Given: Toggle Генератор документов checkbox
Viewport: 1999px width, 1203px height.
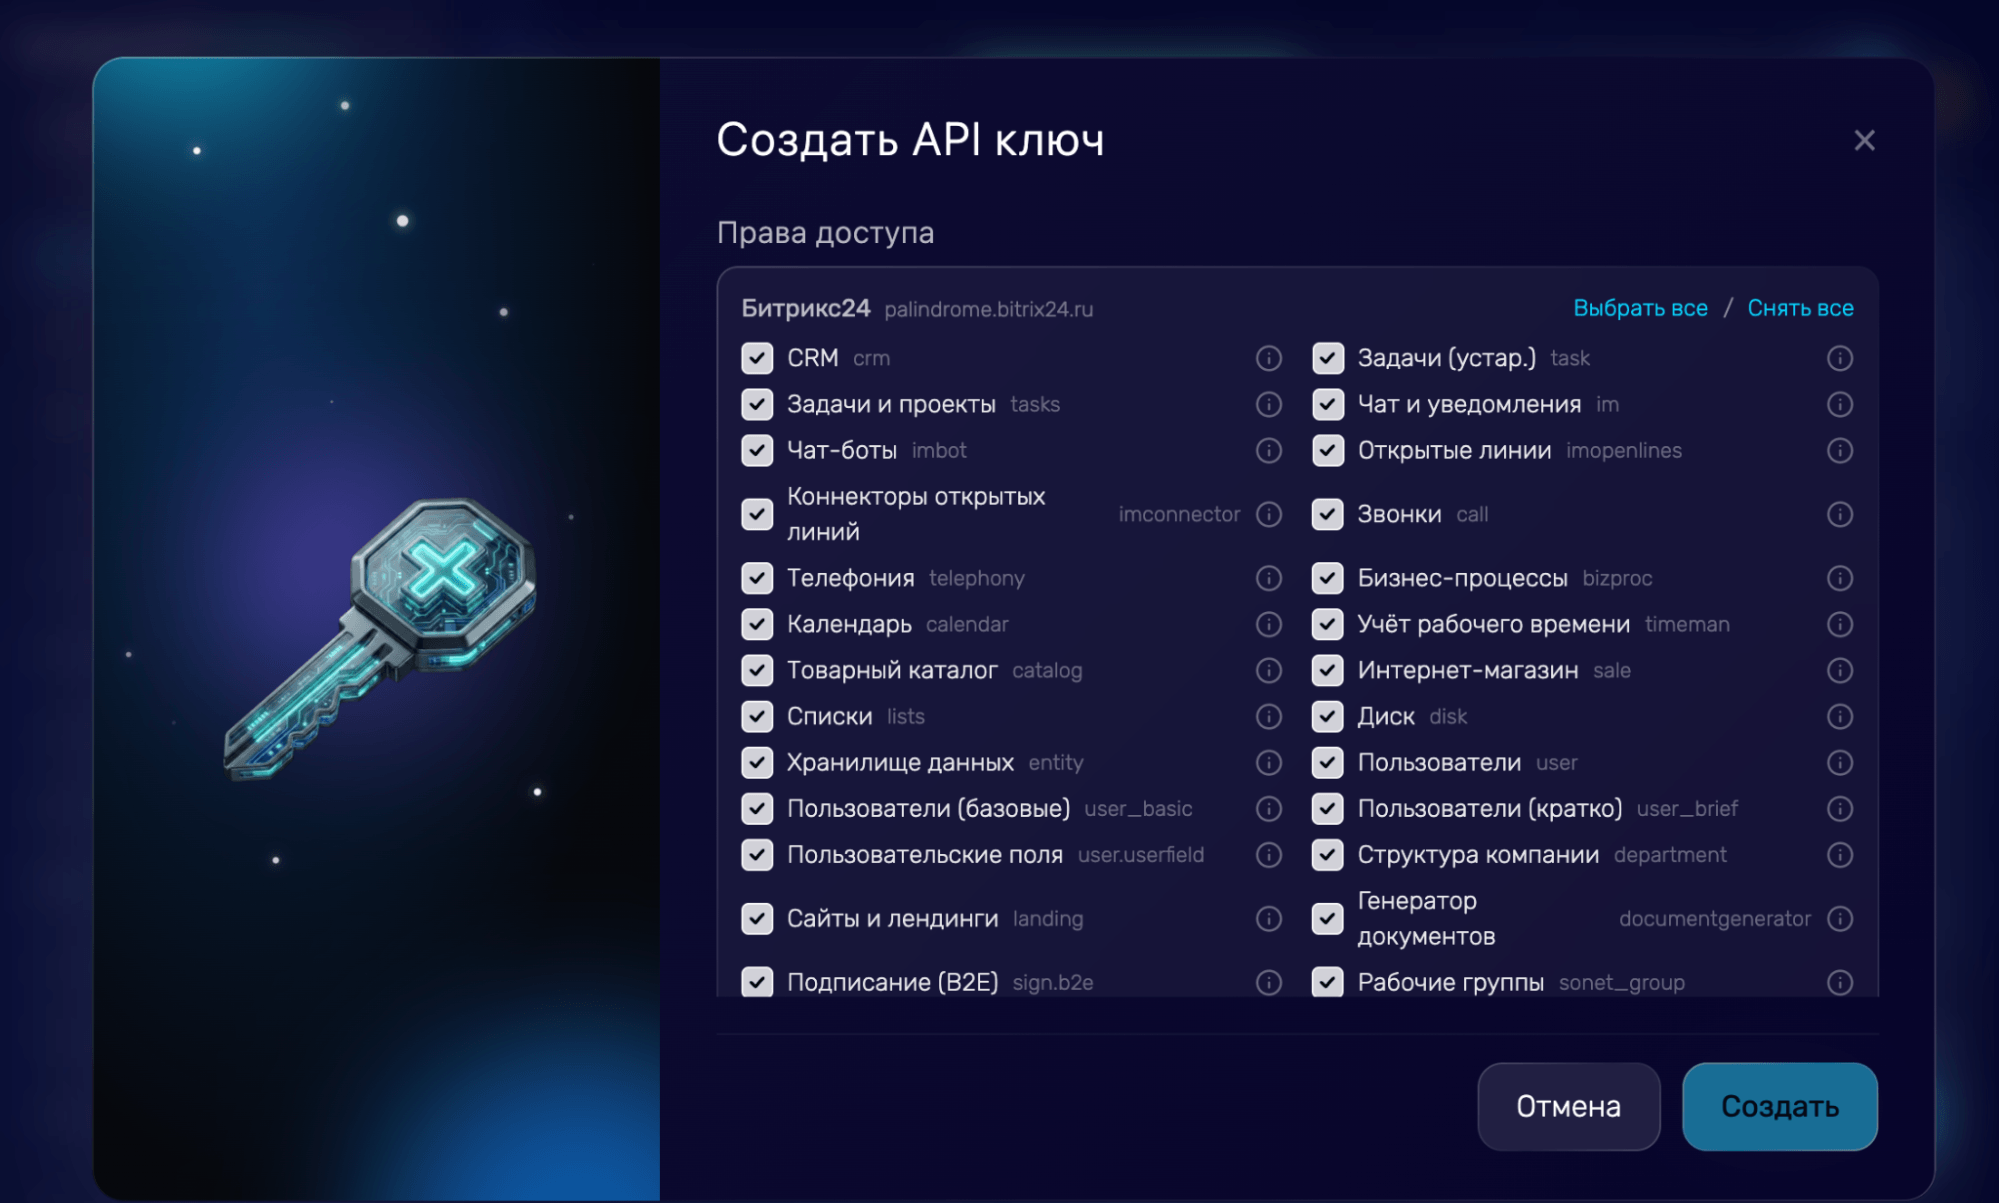Looking at the screenshot, I should pos(1327,918).
